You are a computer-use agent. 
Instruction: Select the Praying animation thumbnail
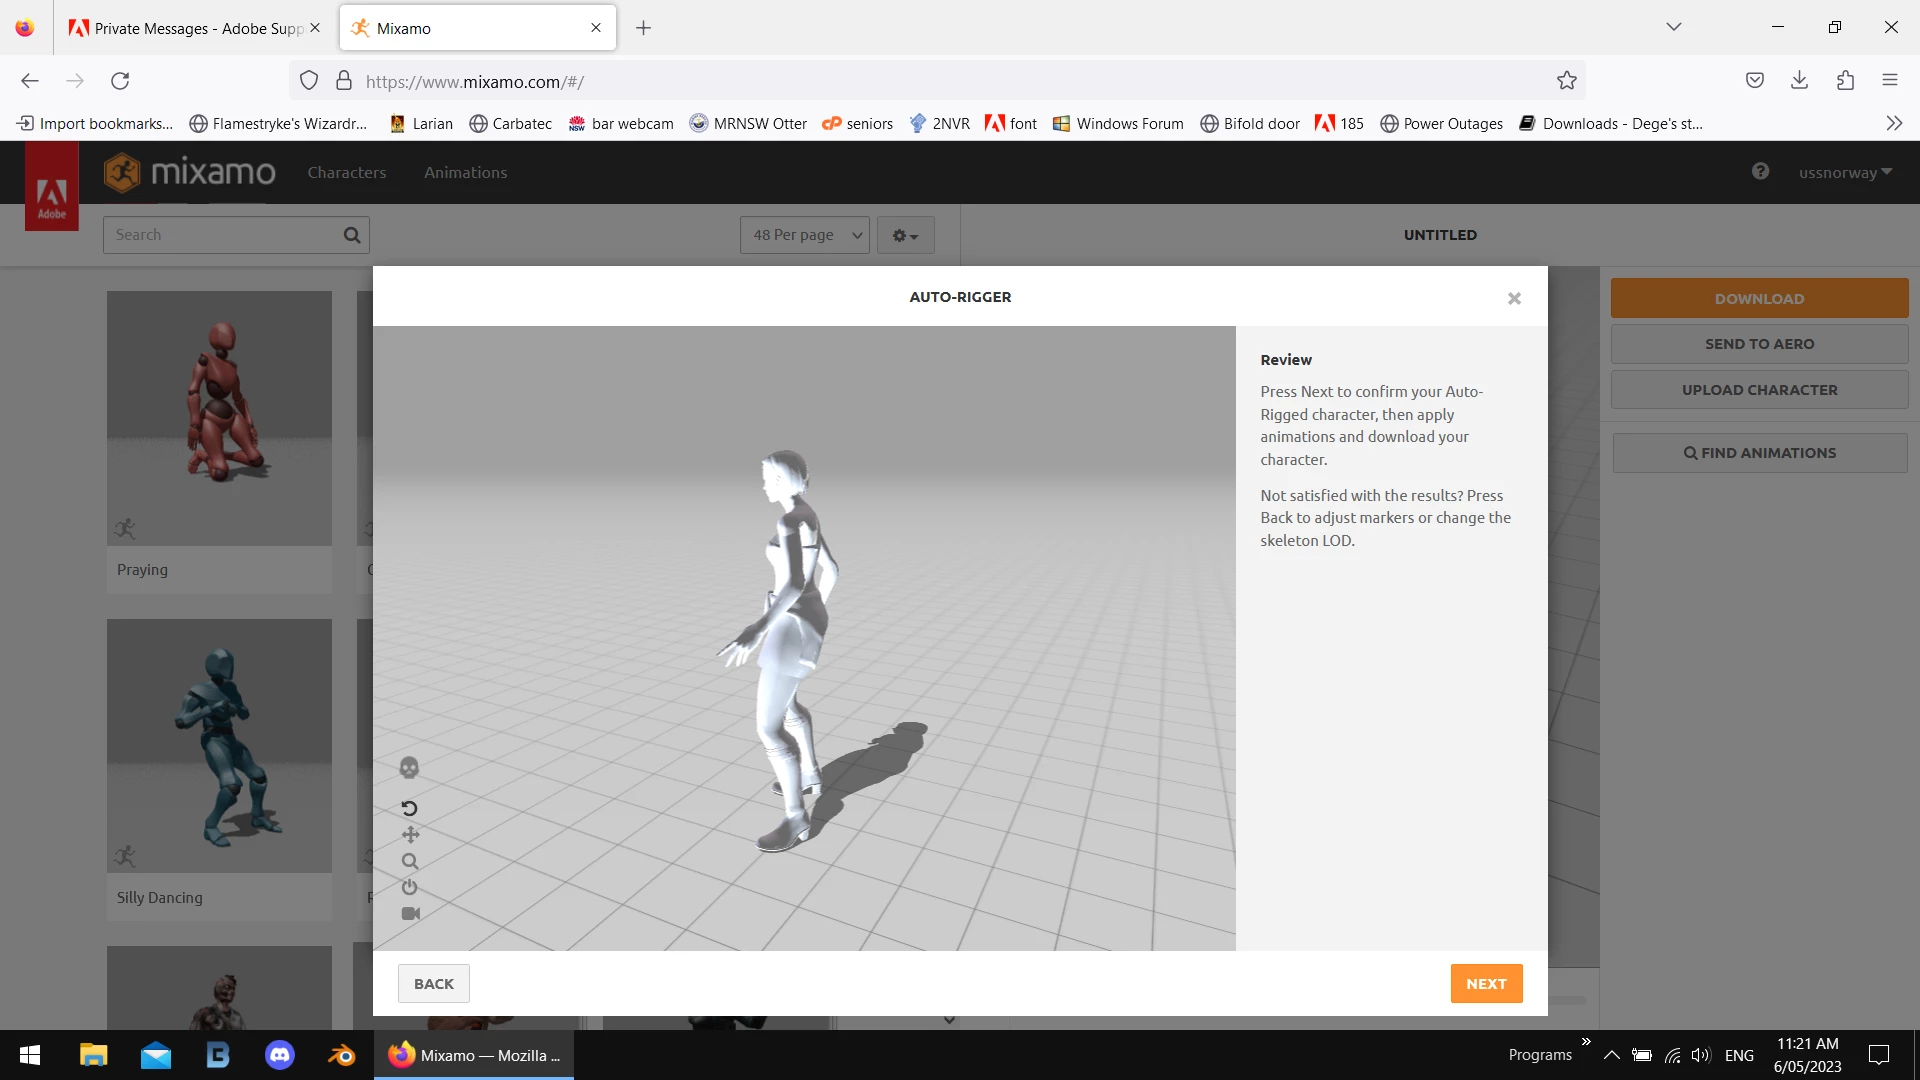tap(219, 418)
